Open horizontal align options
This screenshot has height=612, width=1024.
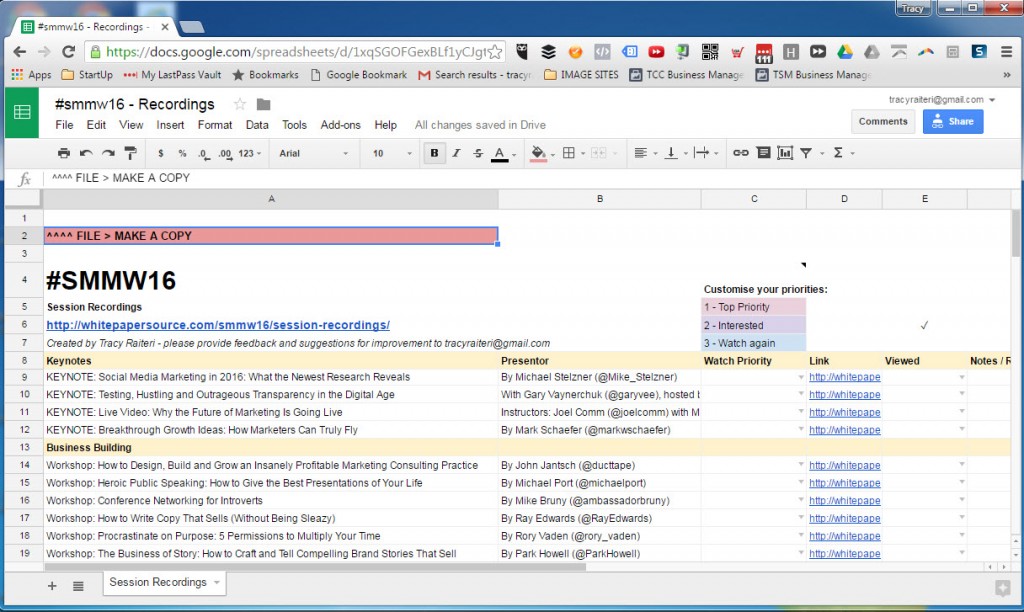641,153
